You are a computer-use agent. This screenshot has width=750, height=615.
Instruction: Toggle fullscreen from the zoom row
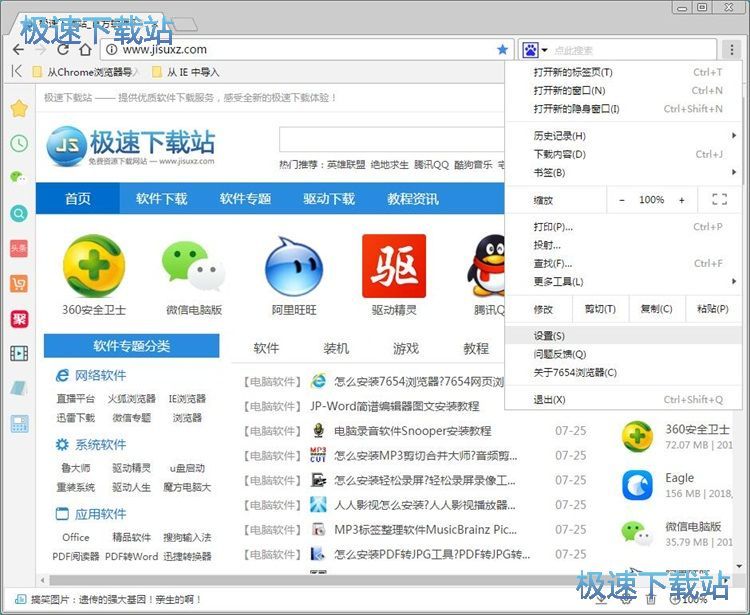[x=719, y=200]
